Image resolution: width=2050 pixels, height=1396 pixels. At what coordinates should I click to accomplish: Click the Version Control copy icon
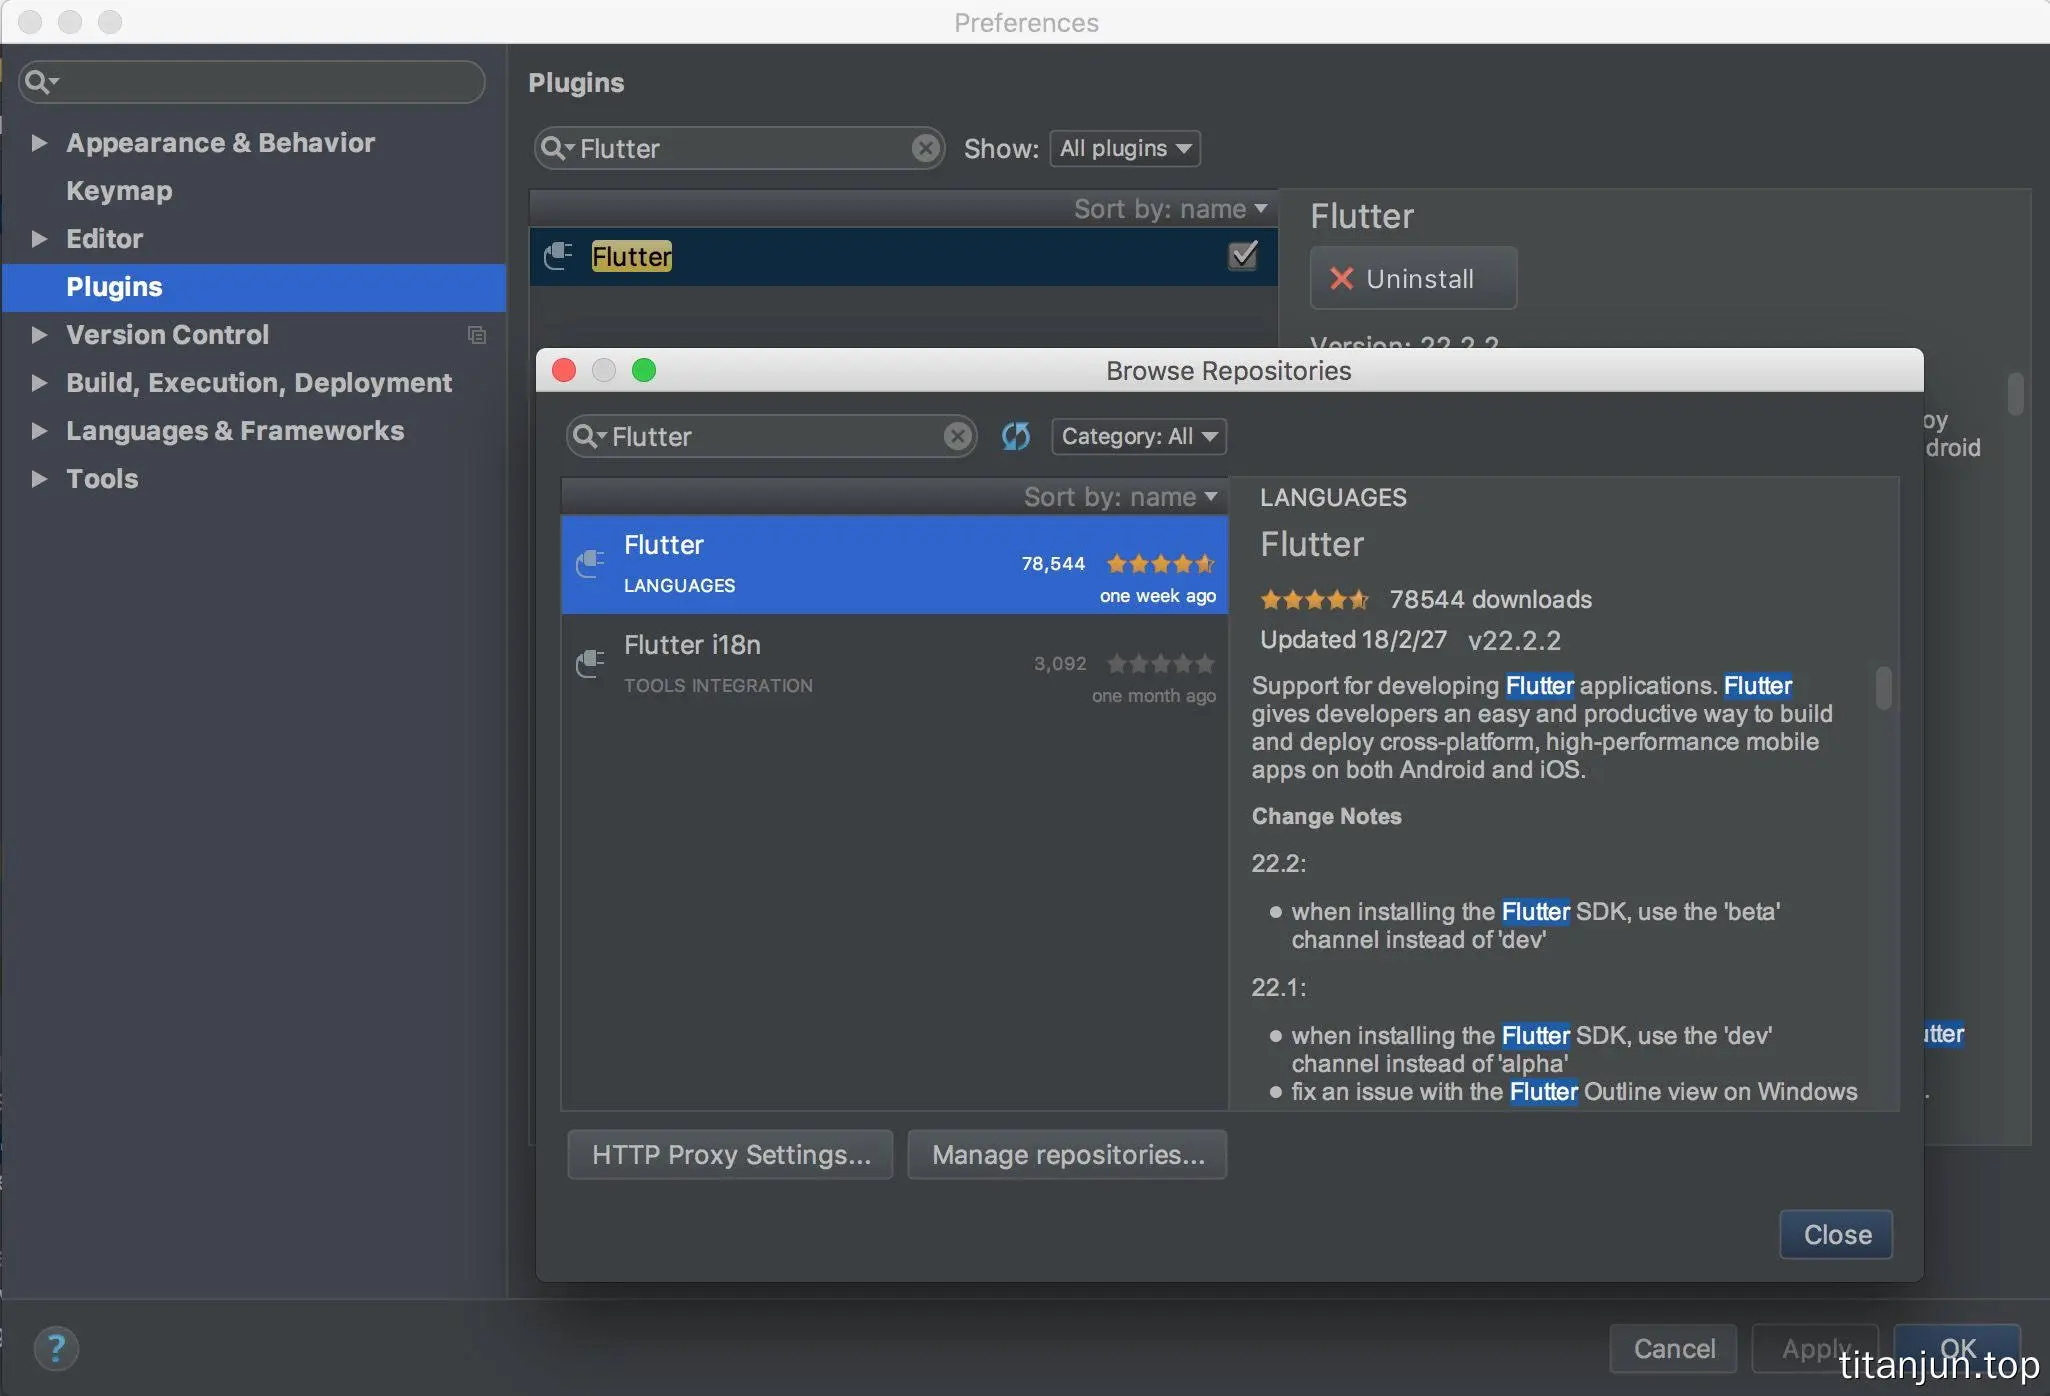tap(477, 335)
